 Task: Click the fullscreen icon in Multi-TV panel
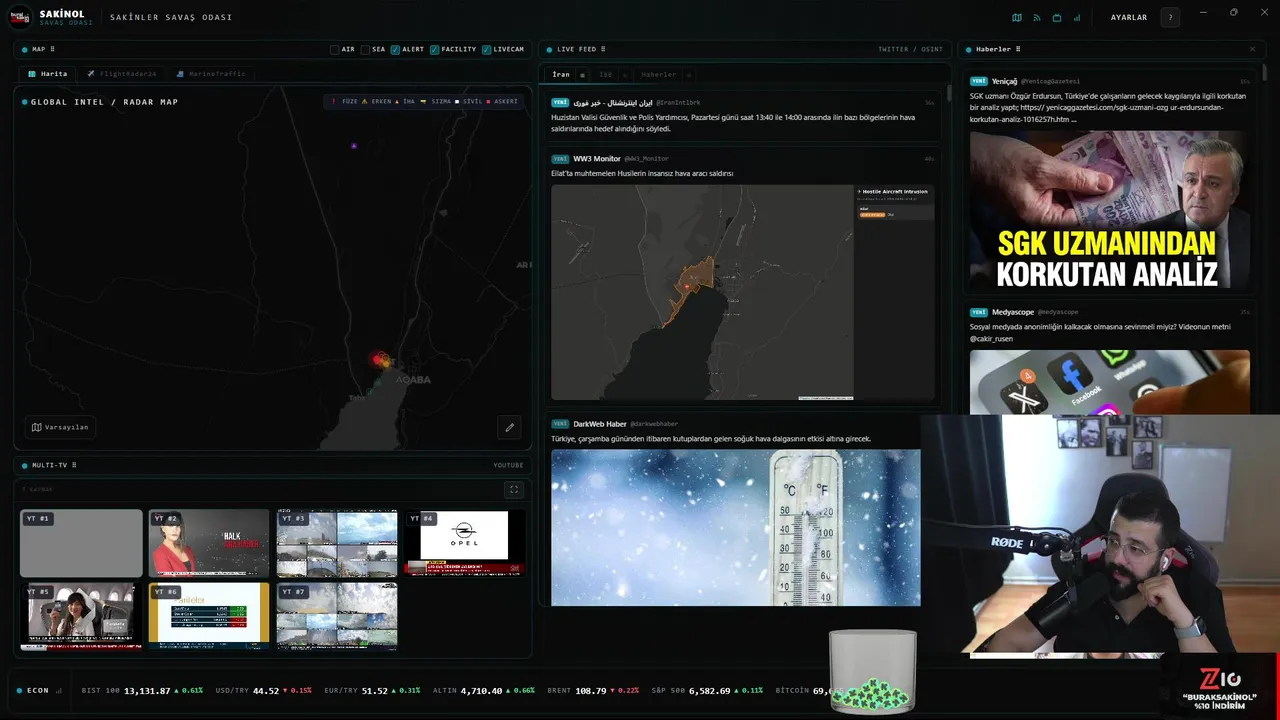514,489
